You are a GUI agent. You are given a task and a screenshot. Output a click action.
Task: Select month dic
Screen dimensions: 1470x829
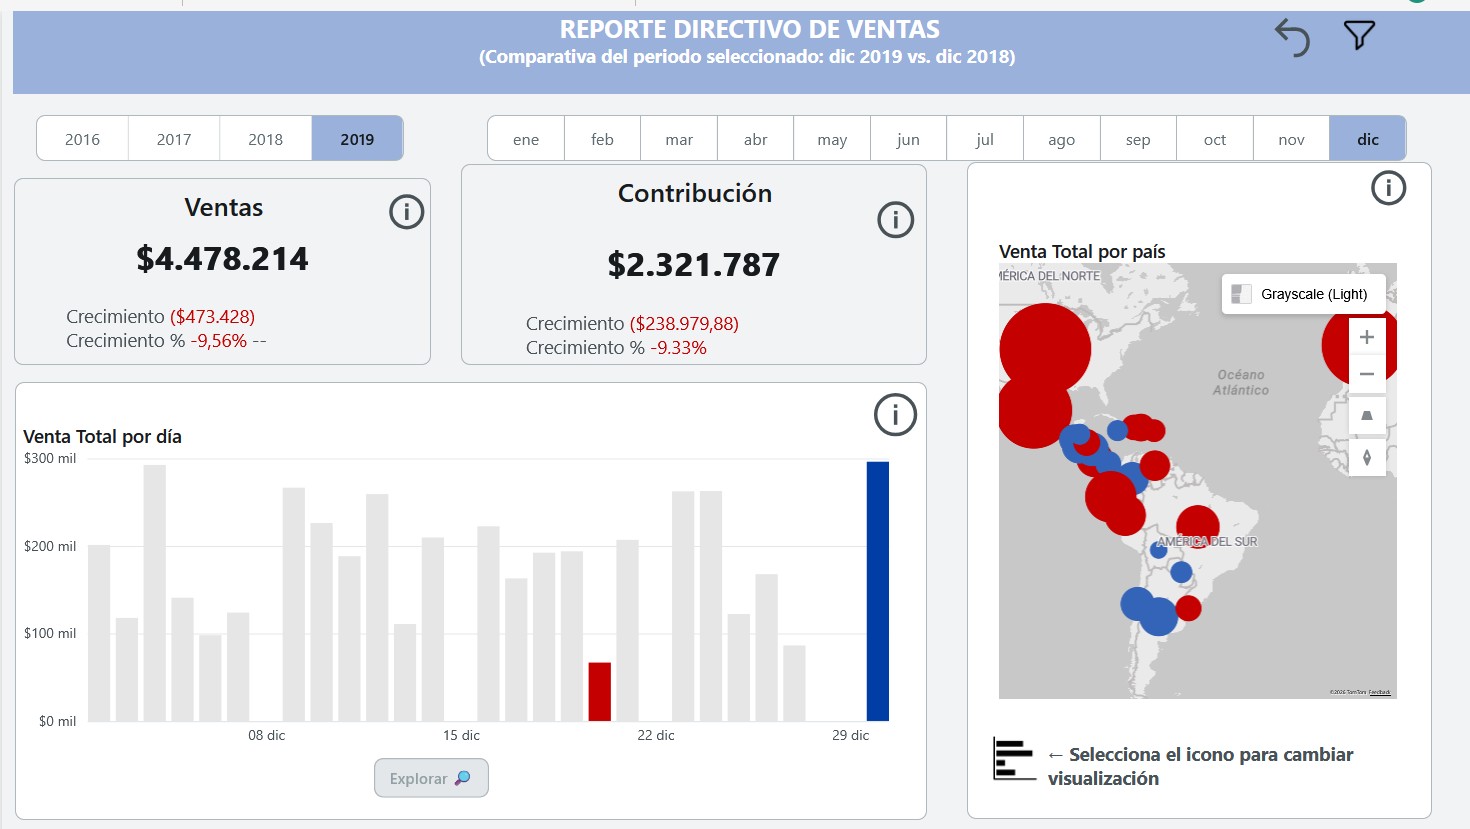coord(1368,139)
